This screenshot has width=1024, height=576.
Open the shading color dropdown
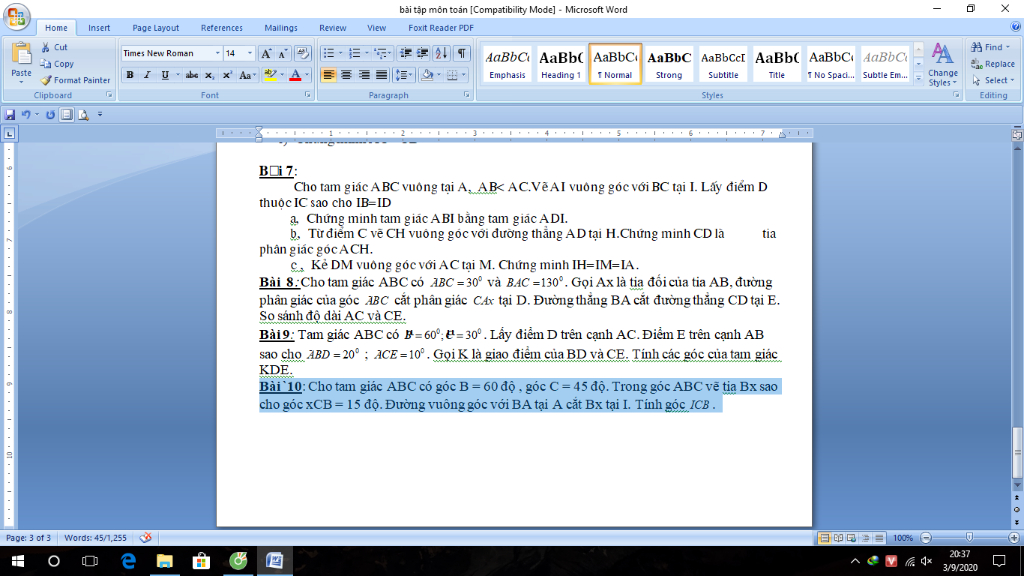point(439,75)
